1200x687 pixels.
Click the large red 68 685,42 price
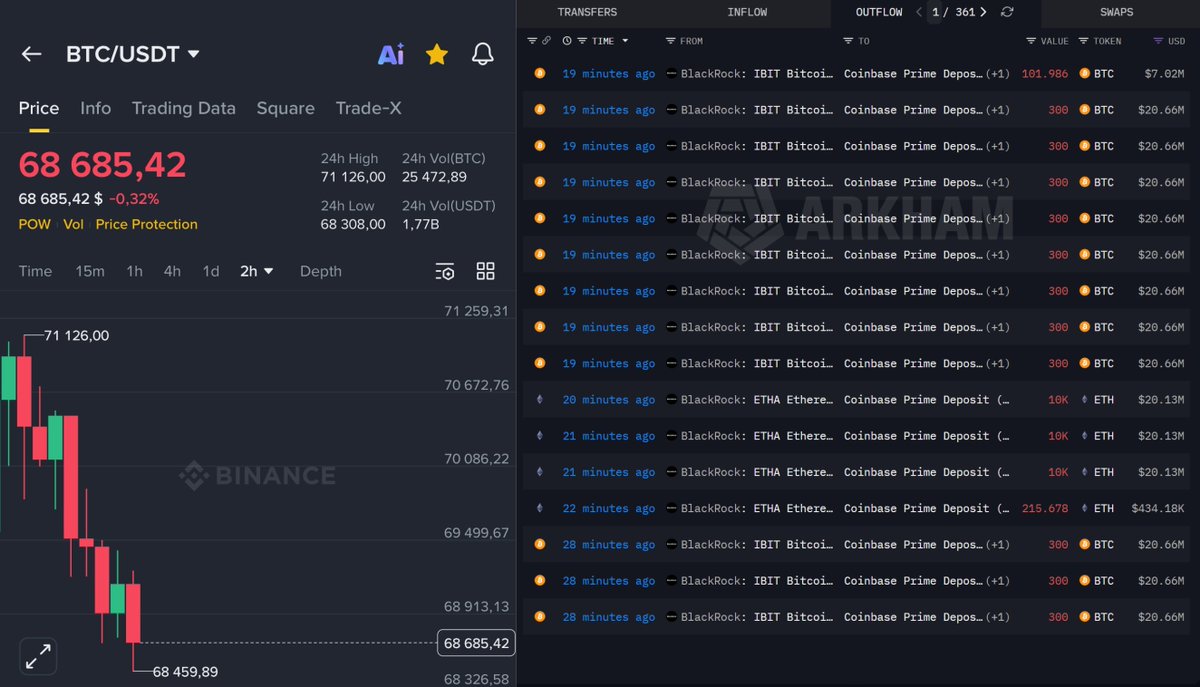pos(102,165)
